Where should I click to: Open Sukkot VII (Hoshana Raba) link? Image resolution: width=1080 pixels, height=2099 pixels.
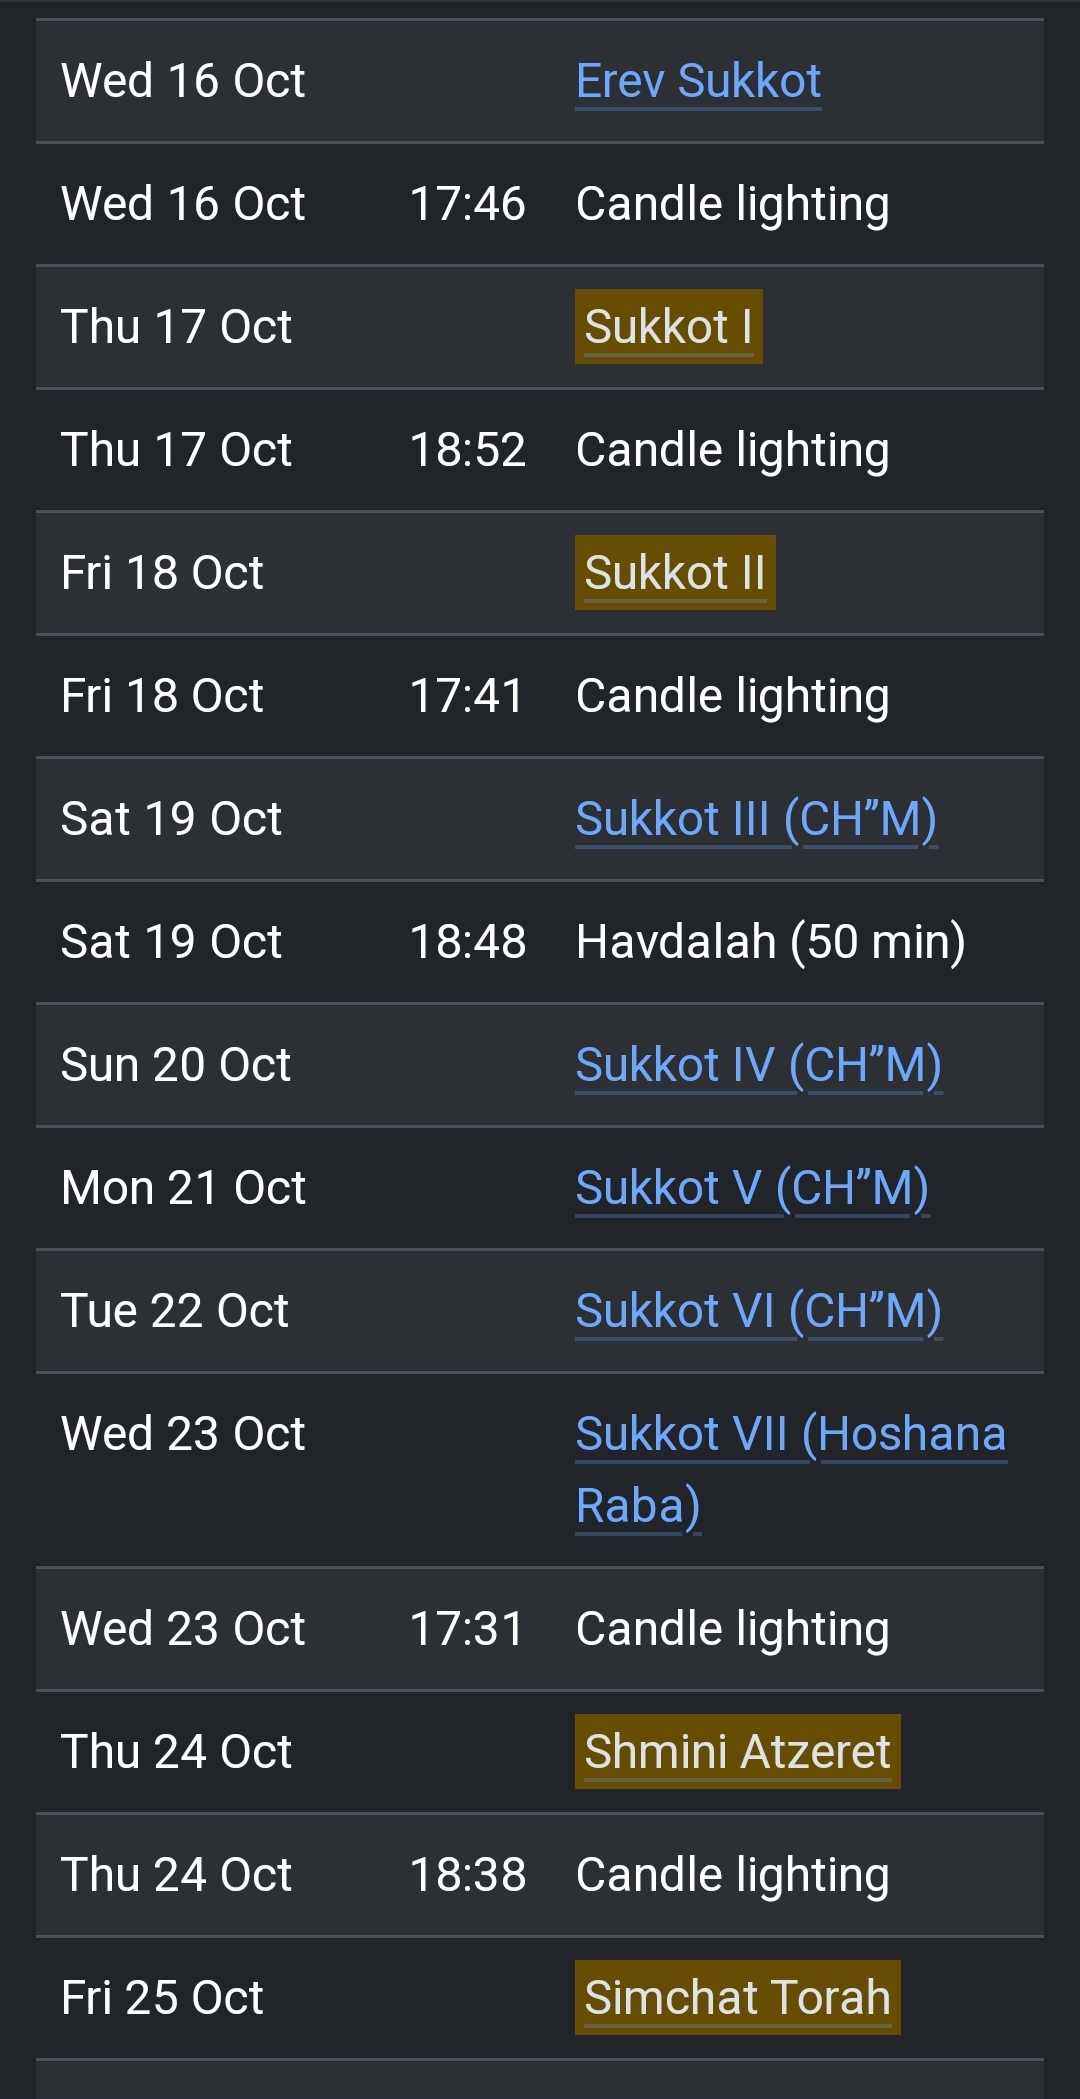[790, 1435]
